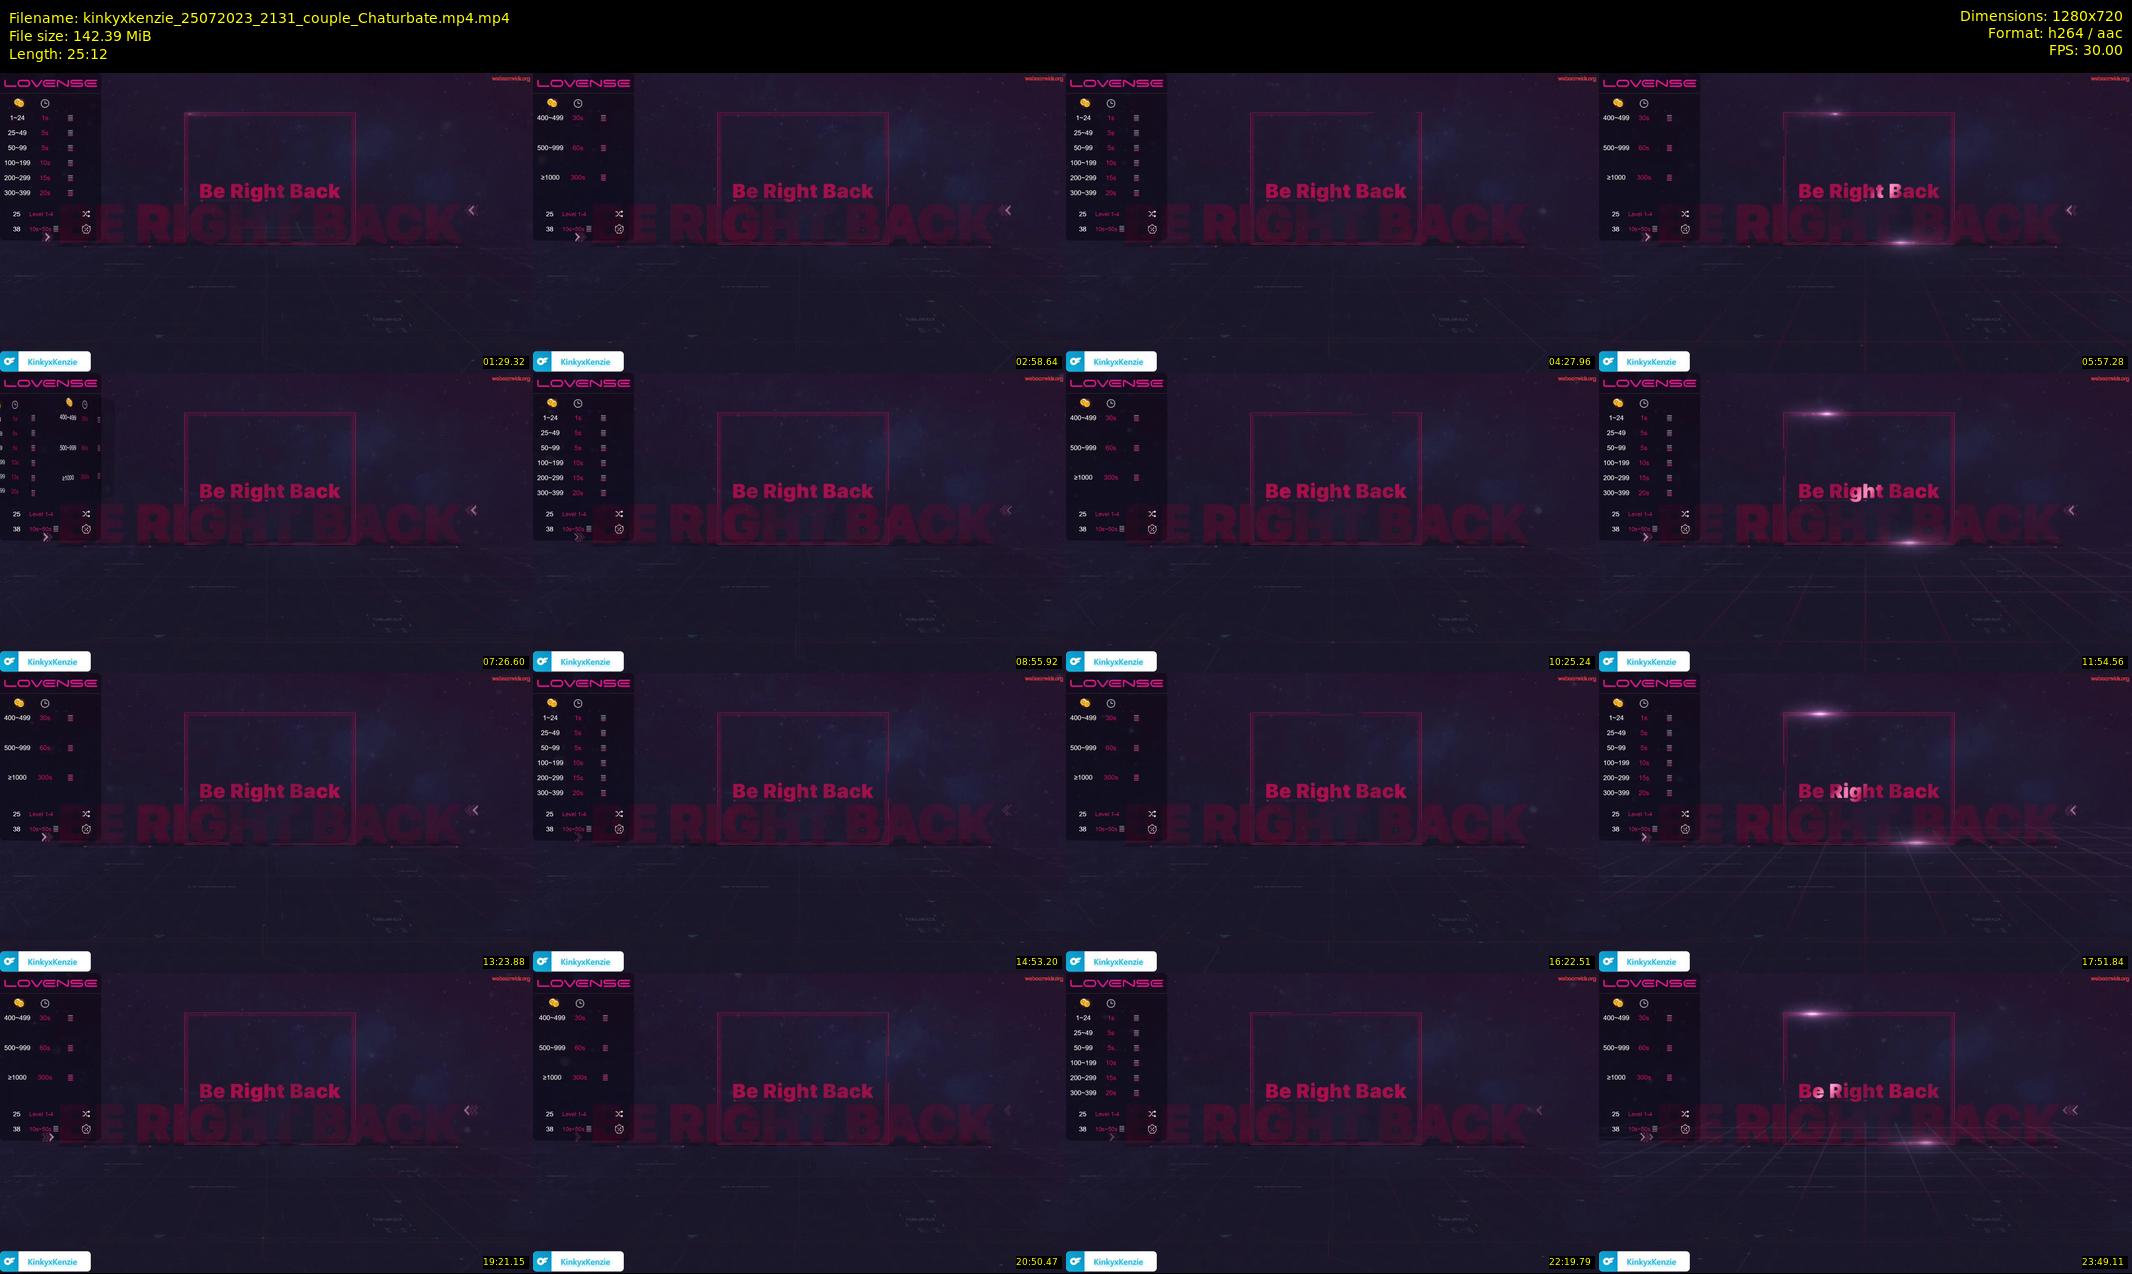Click the Level 1-4 label in the 07:26.60 frame
2132x1274 pixels.
point(41,514)
